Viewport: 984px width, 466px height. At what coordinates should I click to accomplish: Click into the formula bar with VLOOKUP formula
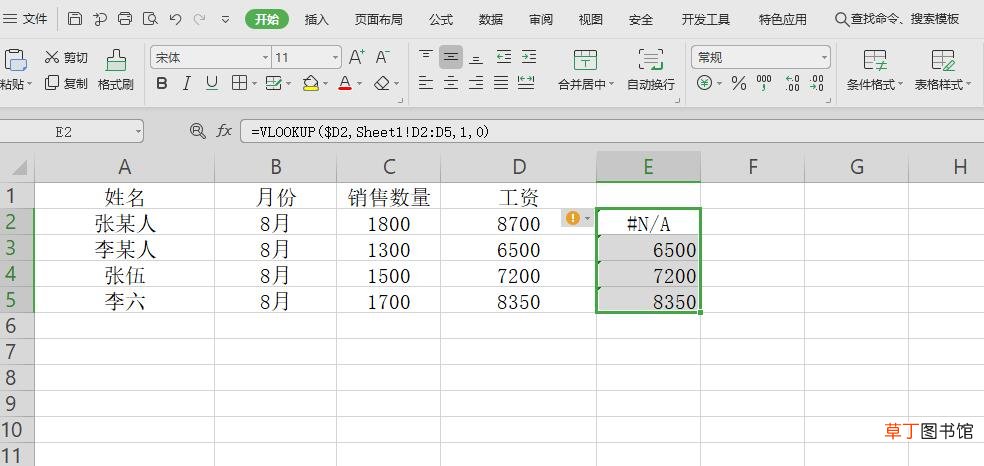click(612, 132)
